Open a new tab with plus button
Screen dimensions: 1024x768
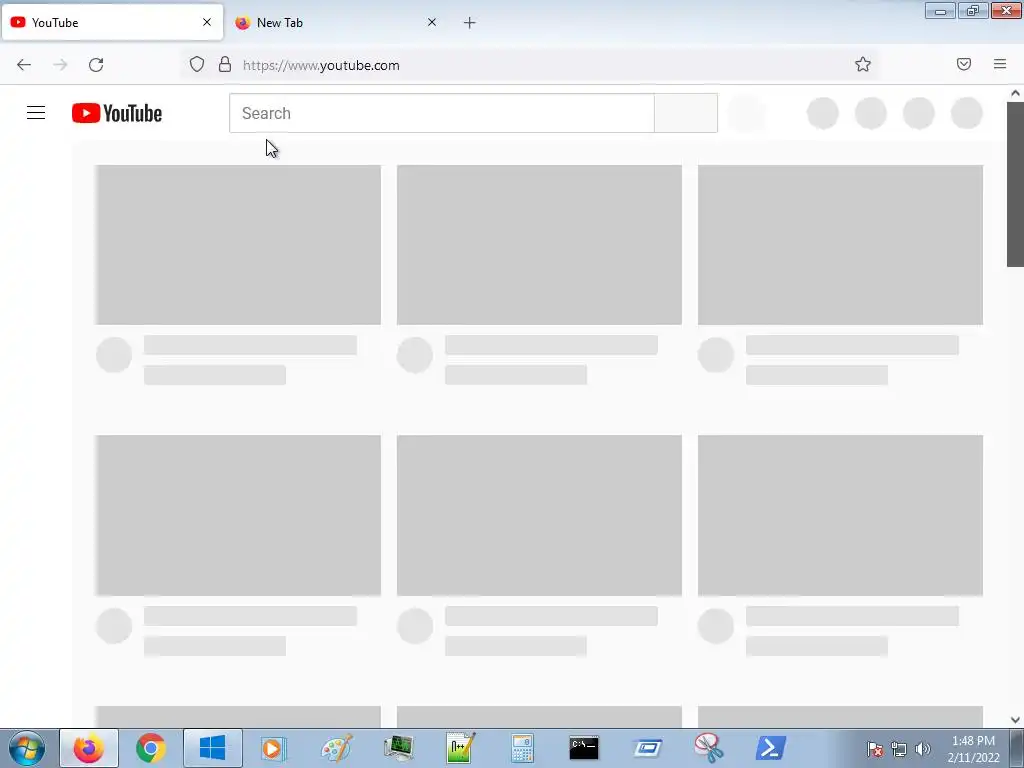[470, 23]
